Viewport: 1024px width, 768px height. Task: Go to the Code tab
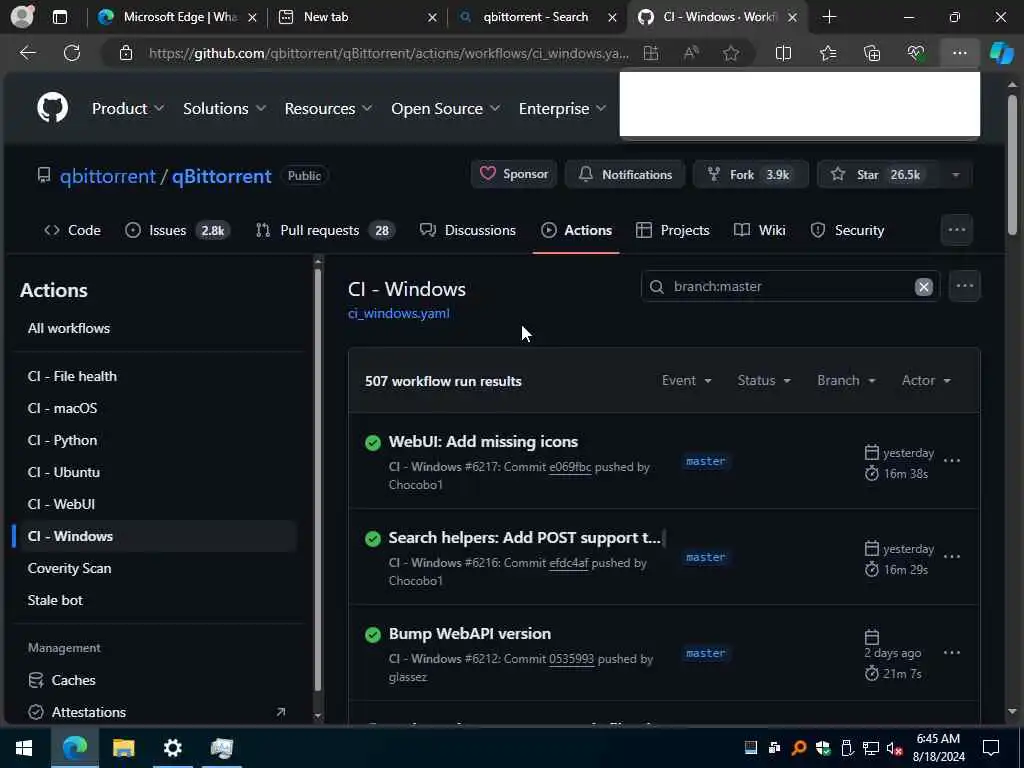click(72, 230)
